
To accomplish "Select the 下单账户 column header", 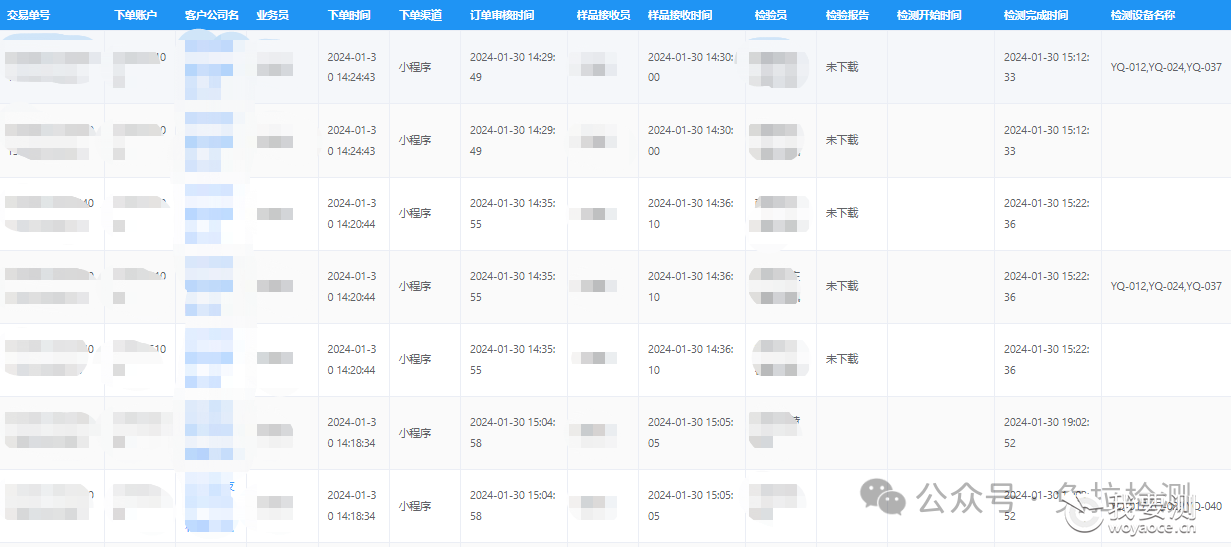I will 135,16.
